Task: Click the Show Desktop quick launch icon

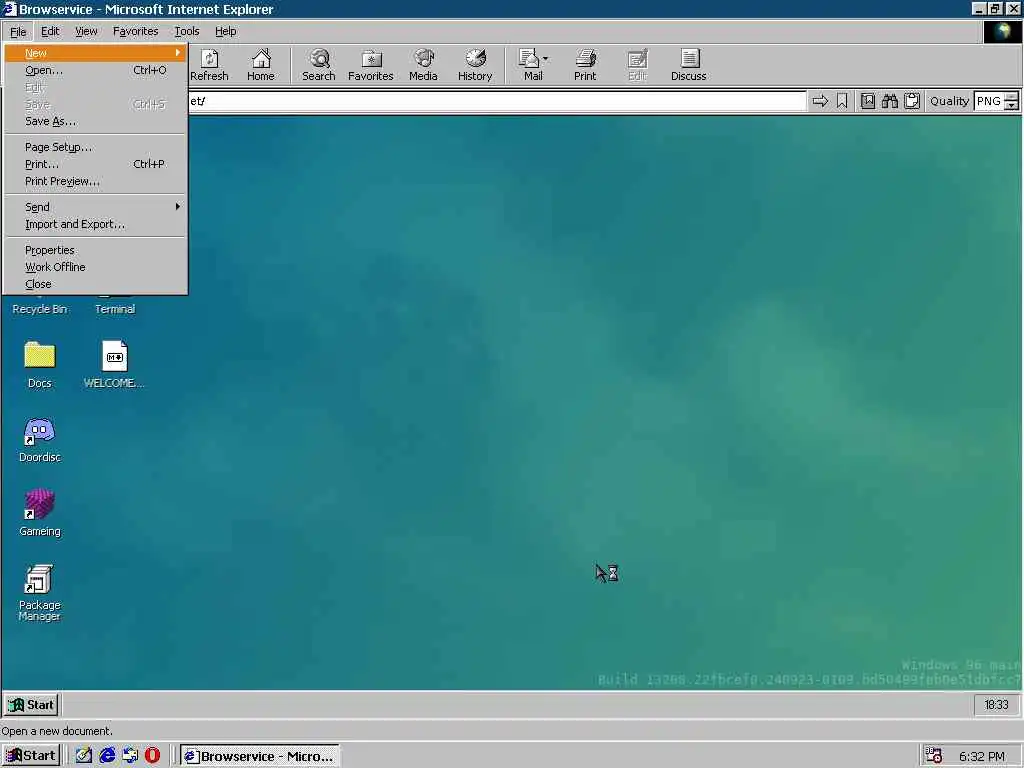Action: pyautogui.click(x=84, y=756)
